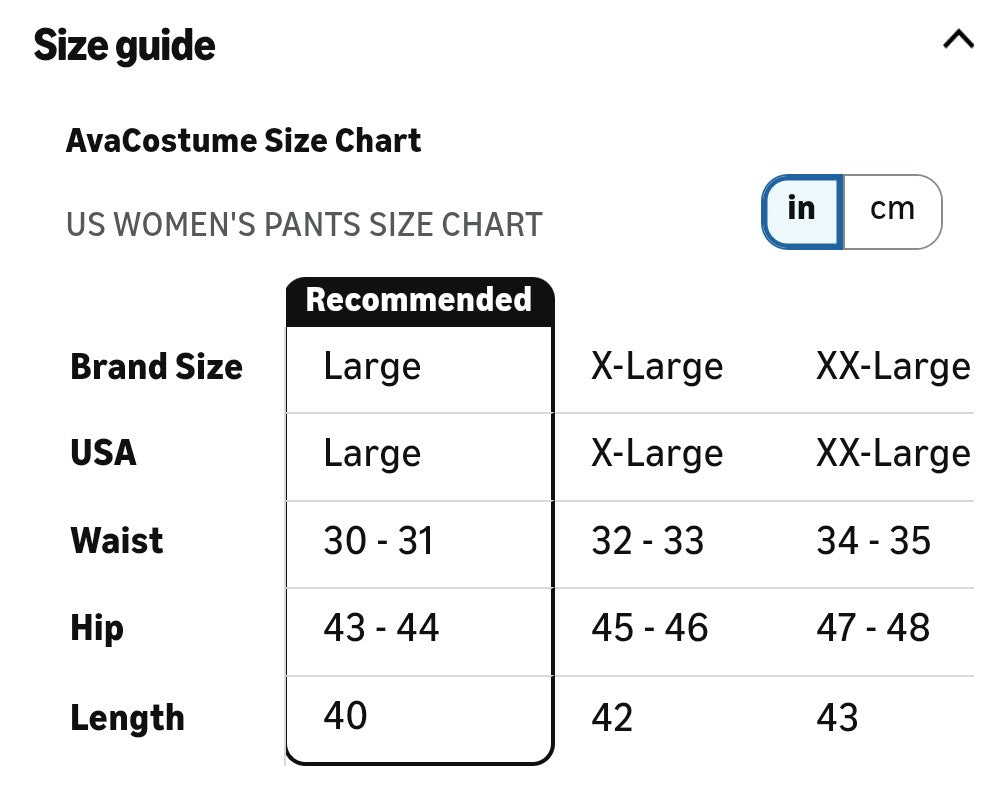Click US WOMEN'S PANTS SIZE CHART subtitle
1008x788 pixels.
point(304,225)
